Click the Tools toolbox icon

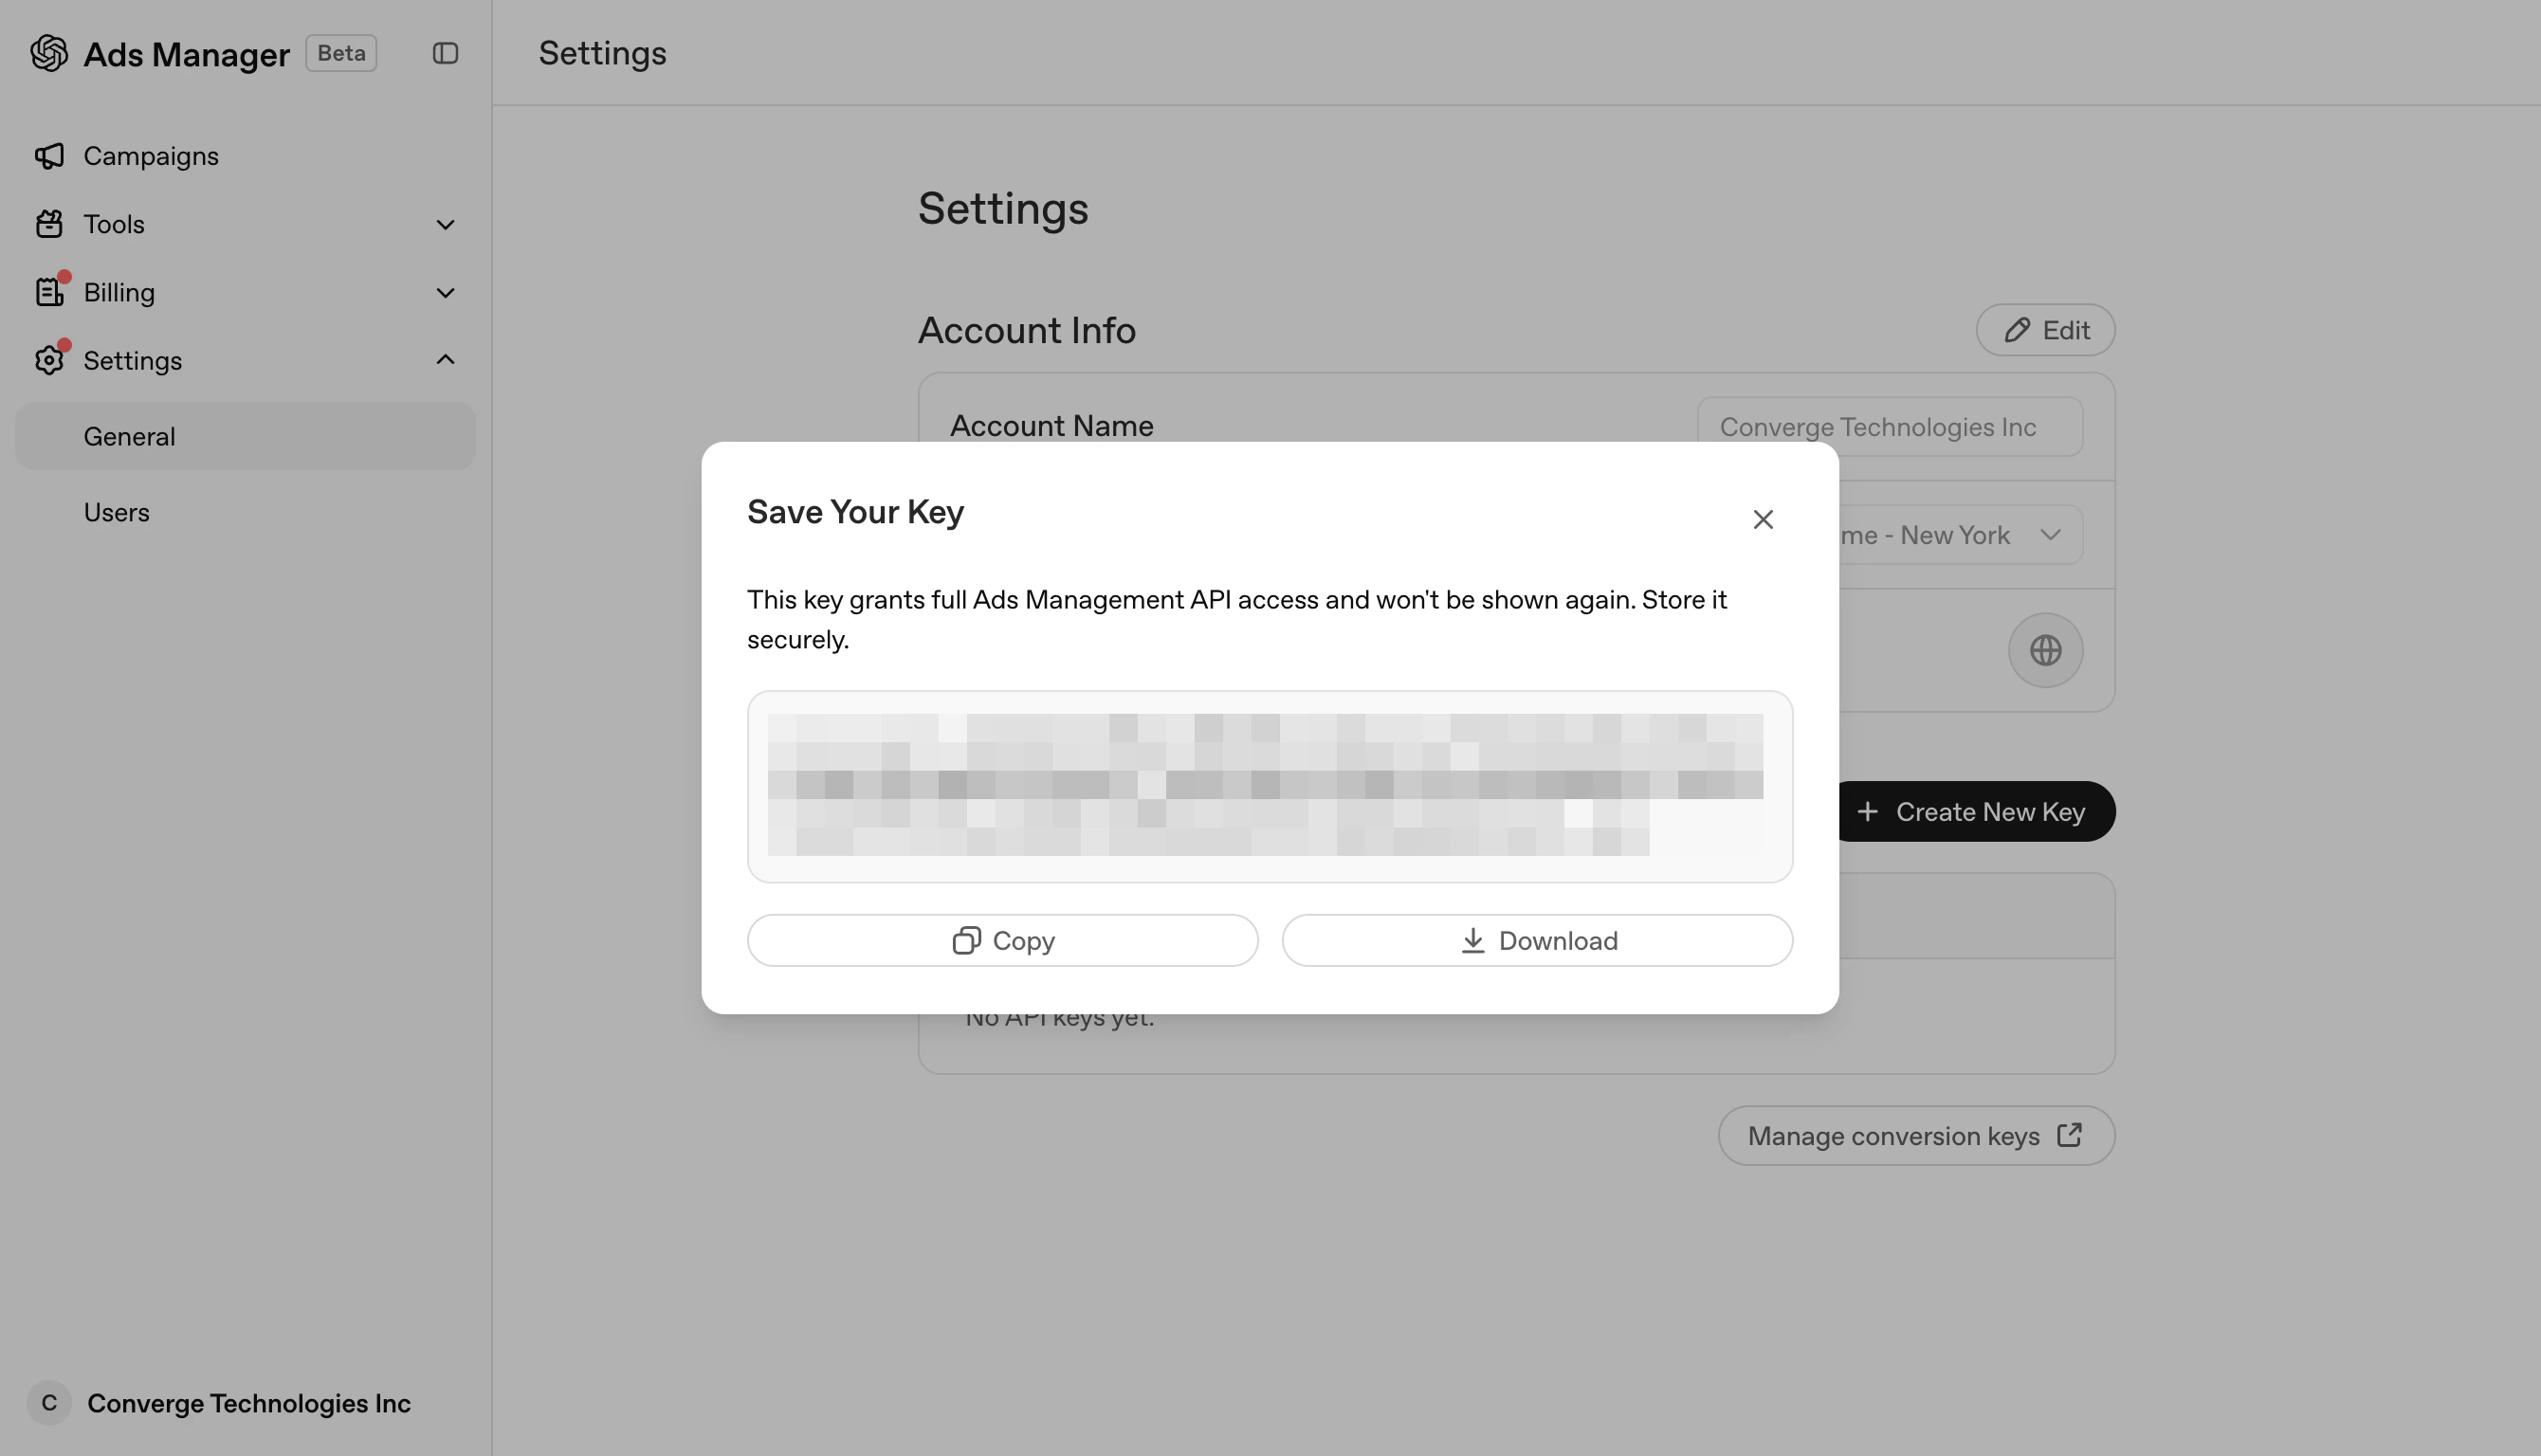tap(49, 224)
